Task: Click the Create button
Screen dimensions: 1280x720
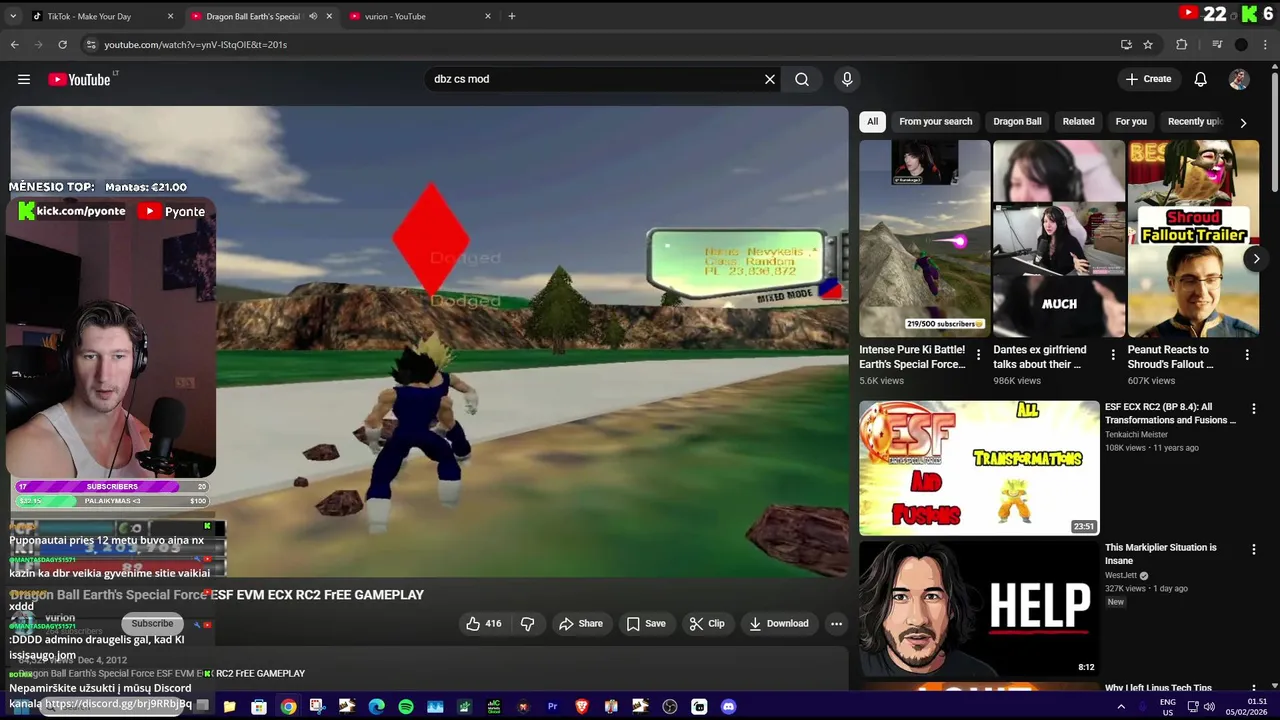Action: point(1148,79)
